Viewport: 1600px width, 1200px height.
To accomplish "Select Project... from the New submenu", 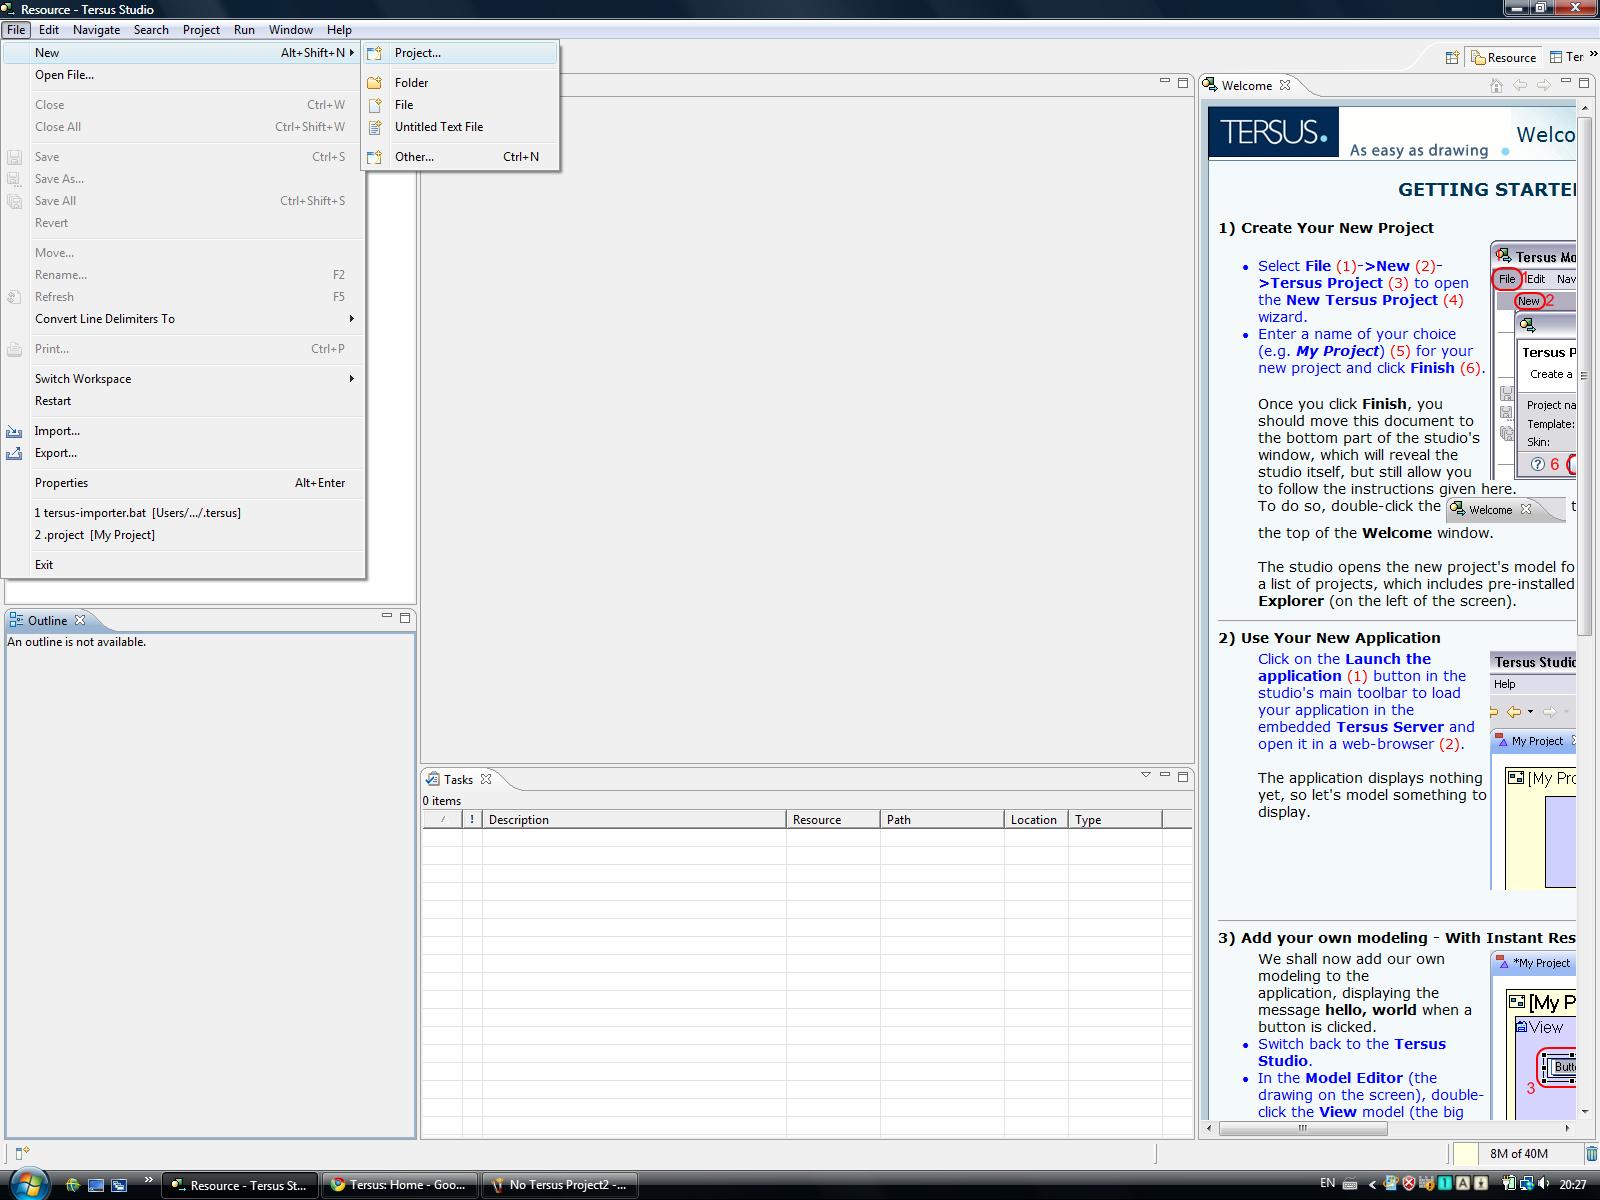I will 417,53.
